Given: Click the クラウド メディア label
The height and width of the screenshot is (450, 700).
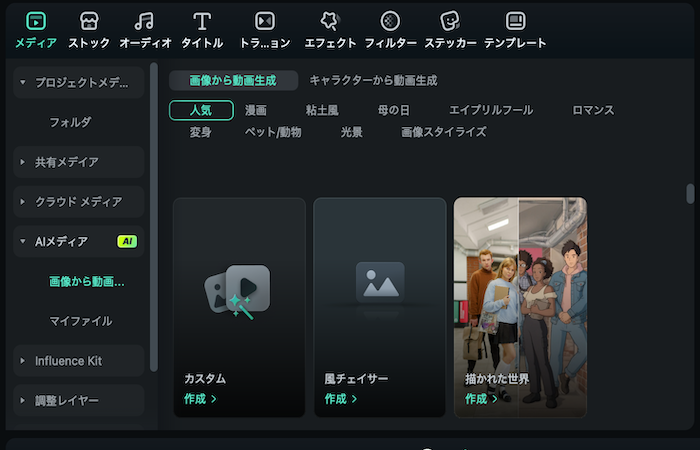Looking at the screenshot, I should (79, 202).
